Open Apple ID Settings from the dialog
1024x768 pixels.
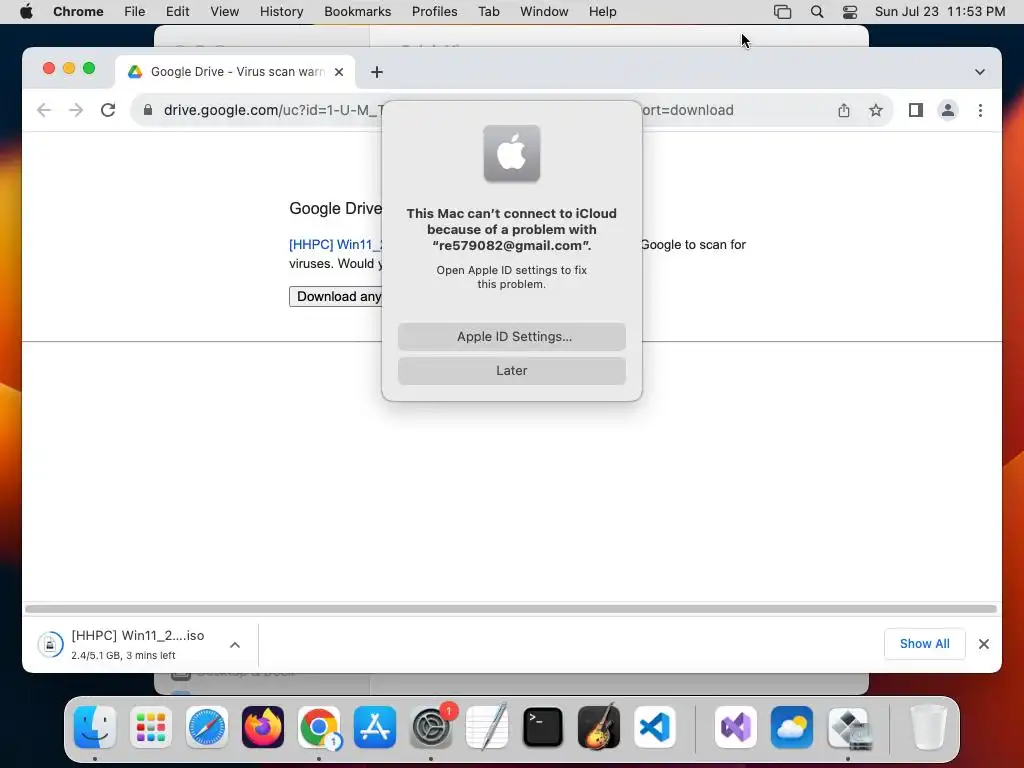(511, 336)
